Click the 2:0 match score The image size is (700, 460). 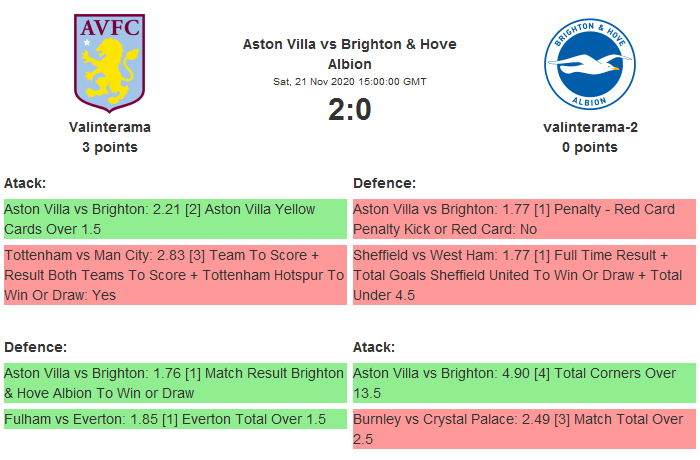click(x=349, y=109)
